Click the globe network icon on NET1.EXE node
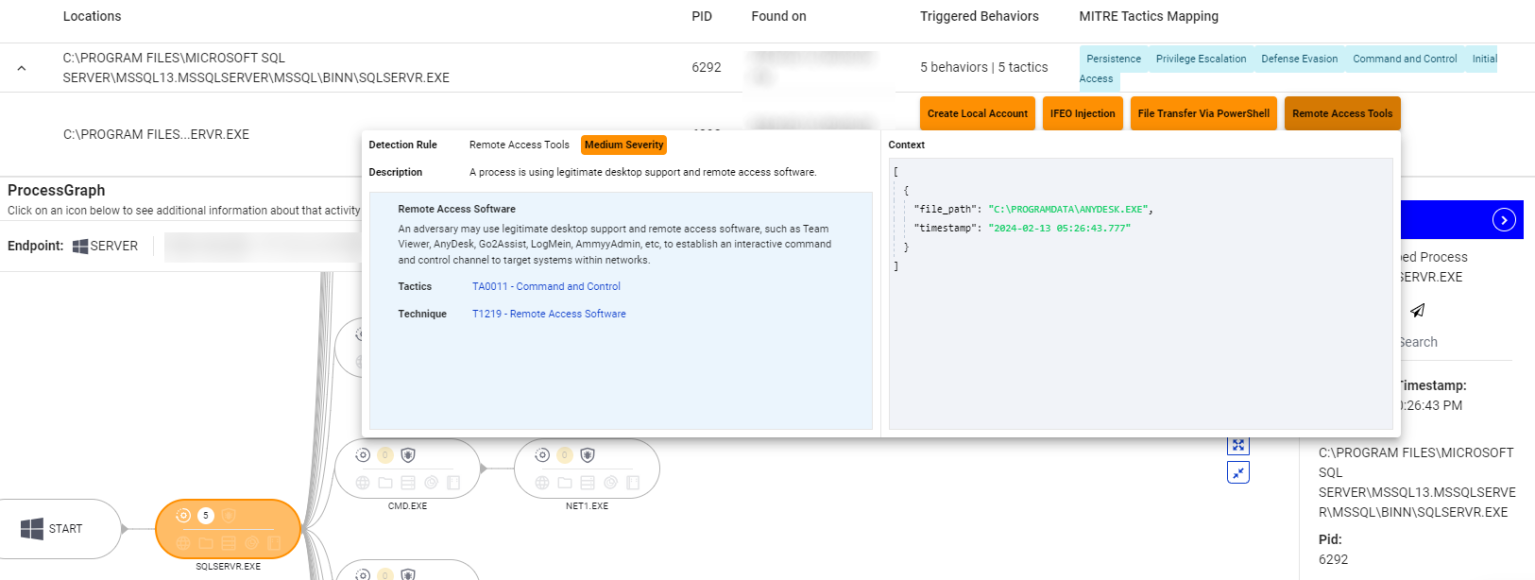Viewport: 1535px width, 580px height. pyautogui.click(x=543, y=483)
